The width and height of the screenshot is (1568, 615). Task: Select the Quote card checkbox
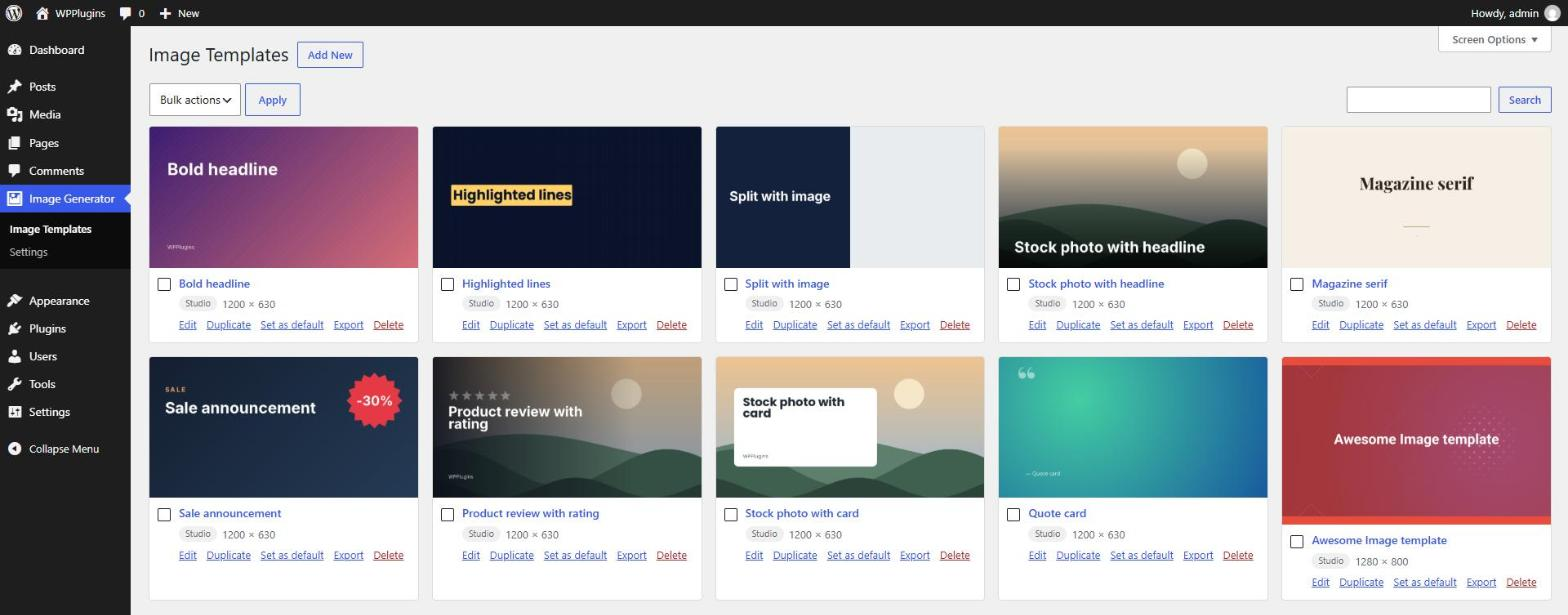click(1013, 514)
